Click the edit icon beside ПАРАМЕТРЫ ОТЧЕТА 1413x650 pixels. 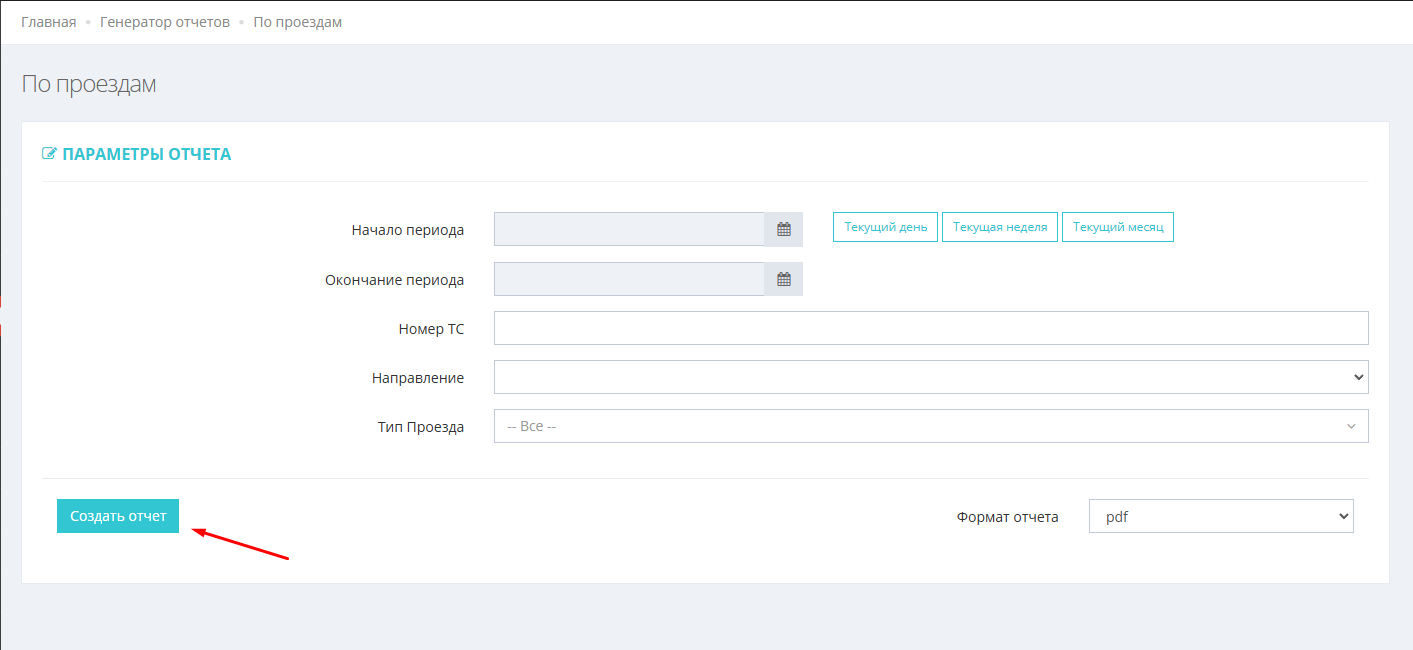49,154
